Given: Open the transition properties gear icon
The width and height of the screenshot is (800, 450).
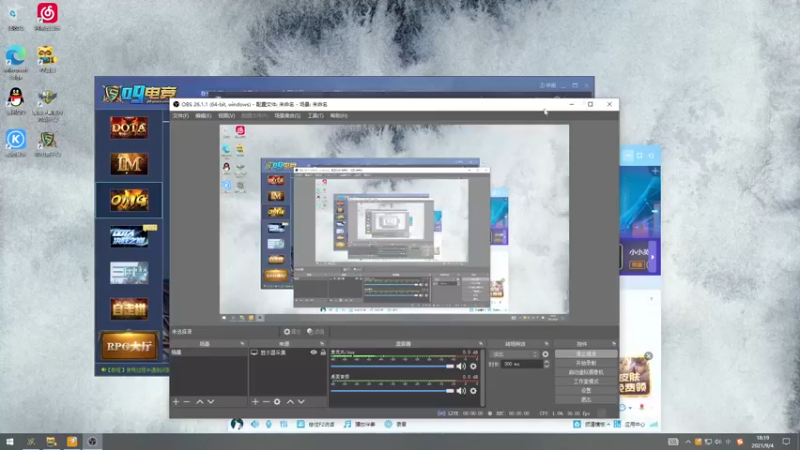Looking at the screenshot, I should pyautogui.click(x=545, y=354).
